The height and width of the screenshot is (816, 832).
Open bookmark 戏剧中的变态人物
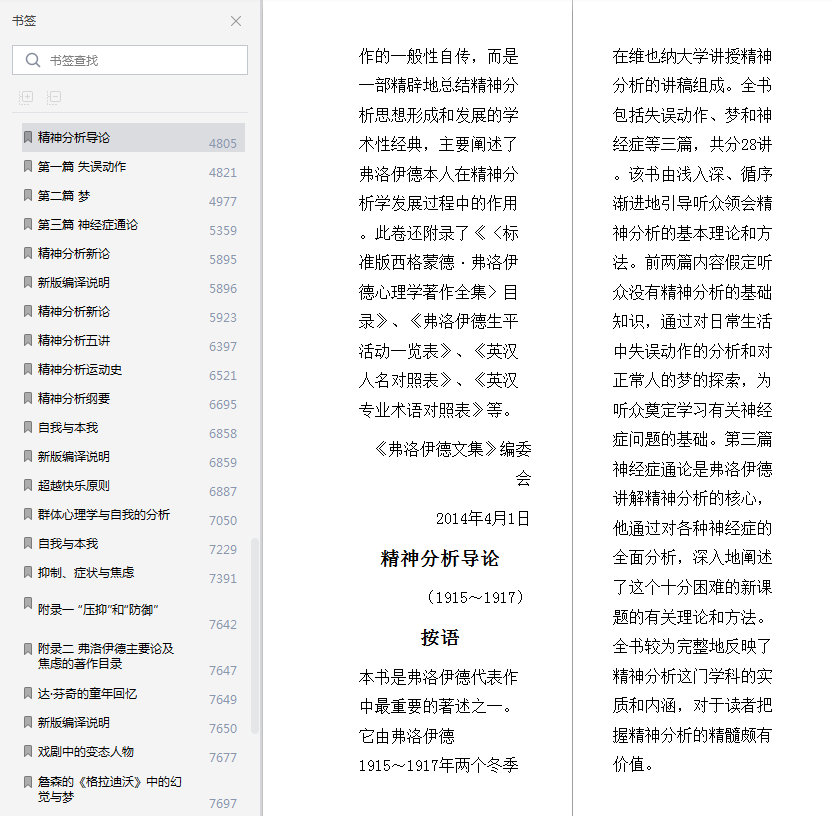(x=133, y=752)
